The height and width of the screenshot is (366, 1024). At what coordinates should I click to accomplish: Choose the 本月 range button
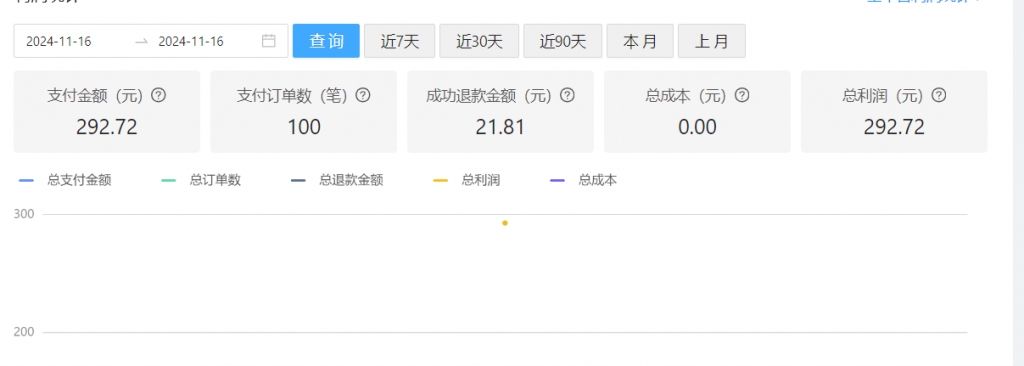pyautogui.click(x=640, y=41)
